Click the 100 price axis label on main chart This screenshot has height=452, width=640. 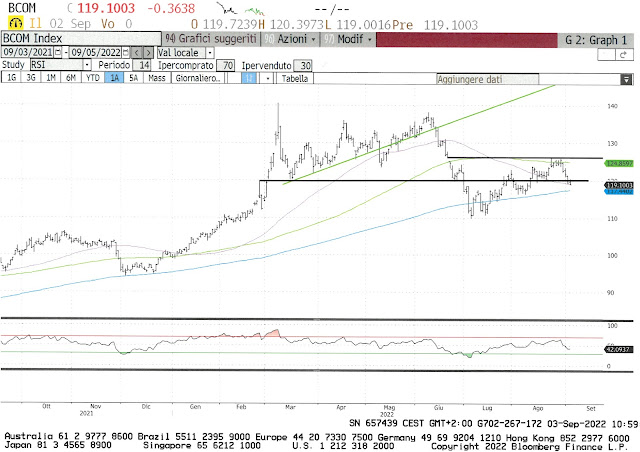point(612,256)
